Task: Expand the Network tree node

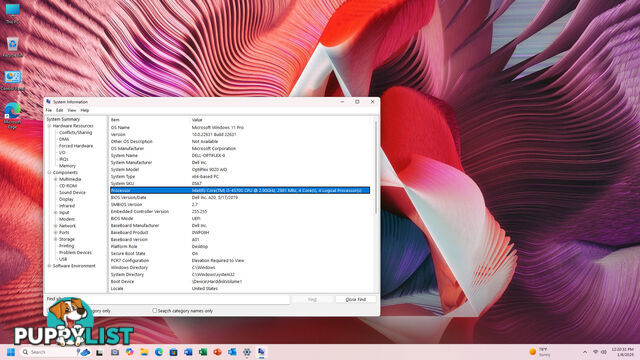Action: pos(56,226)
